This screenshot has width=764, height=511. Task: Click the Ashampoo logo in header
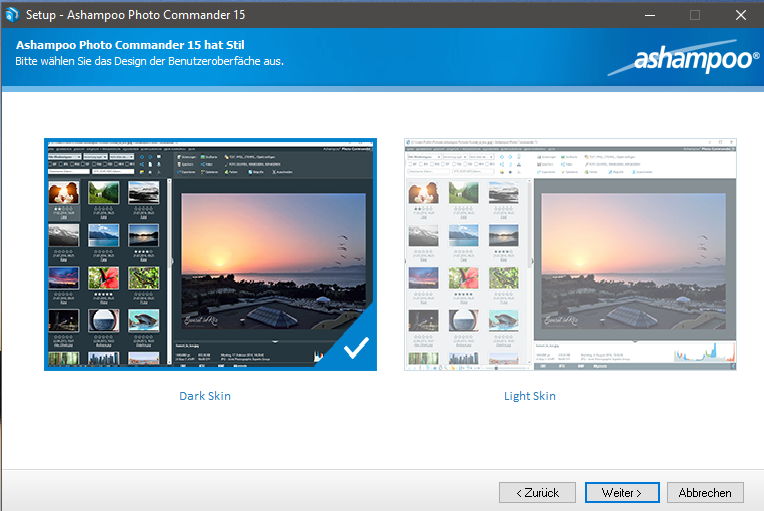pos(684,58)
